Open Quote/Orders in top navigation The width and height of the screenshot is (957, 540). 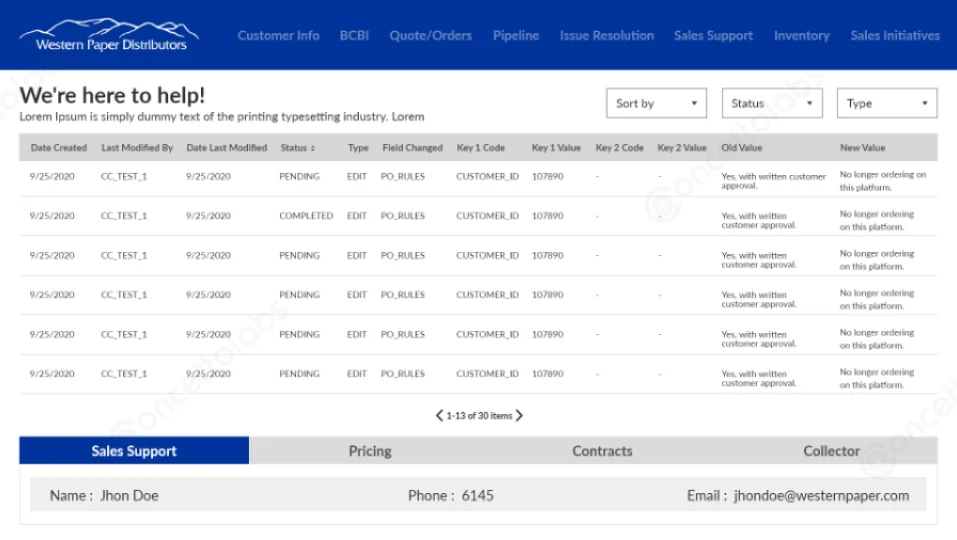(x=430, y=35)
